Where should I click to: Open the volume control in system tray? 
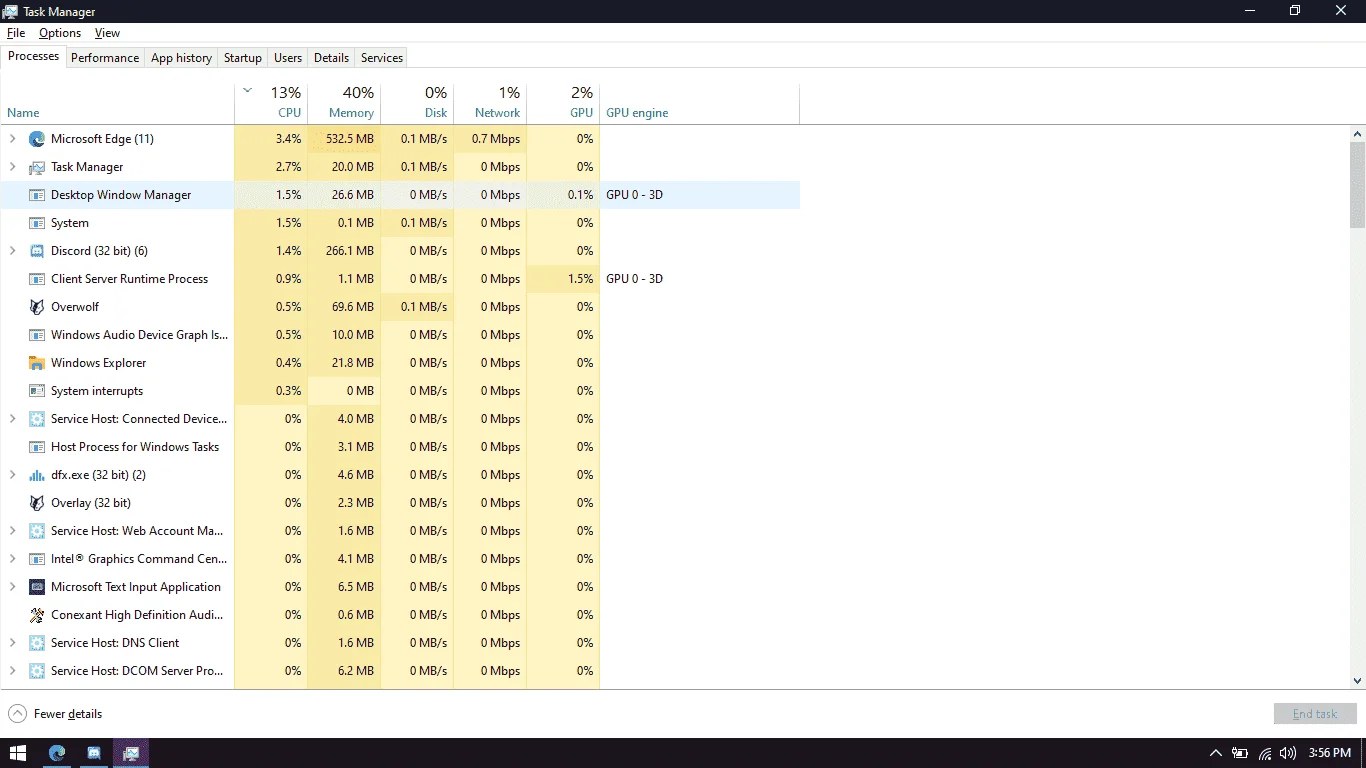[1288, 753]
